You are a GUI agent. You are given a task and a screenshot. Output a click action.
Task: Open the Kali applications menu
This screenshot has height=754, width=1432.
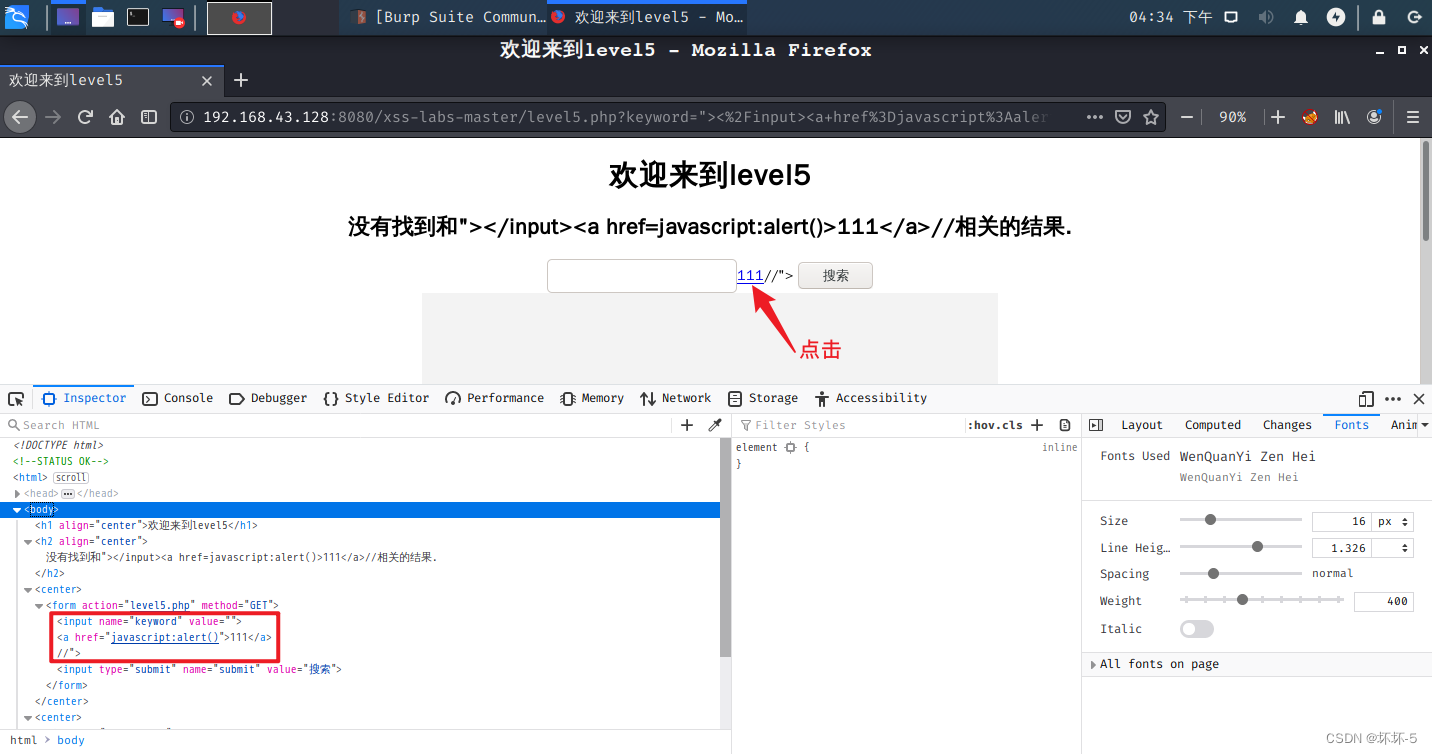[x=17, y=17]
